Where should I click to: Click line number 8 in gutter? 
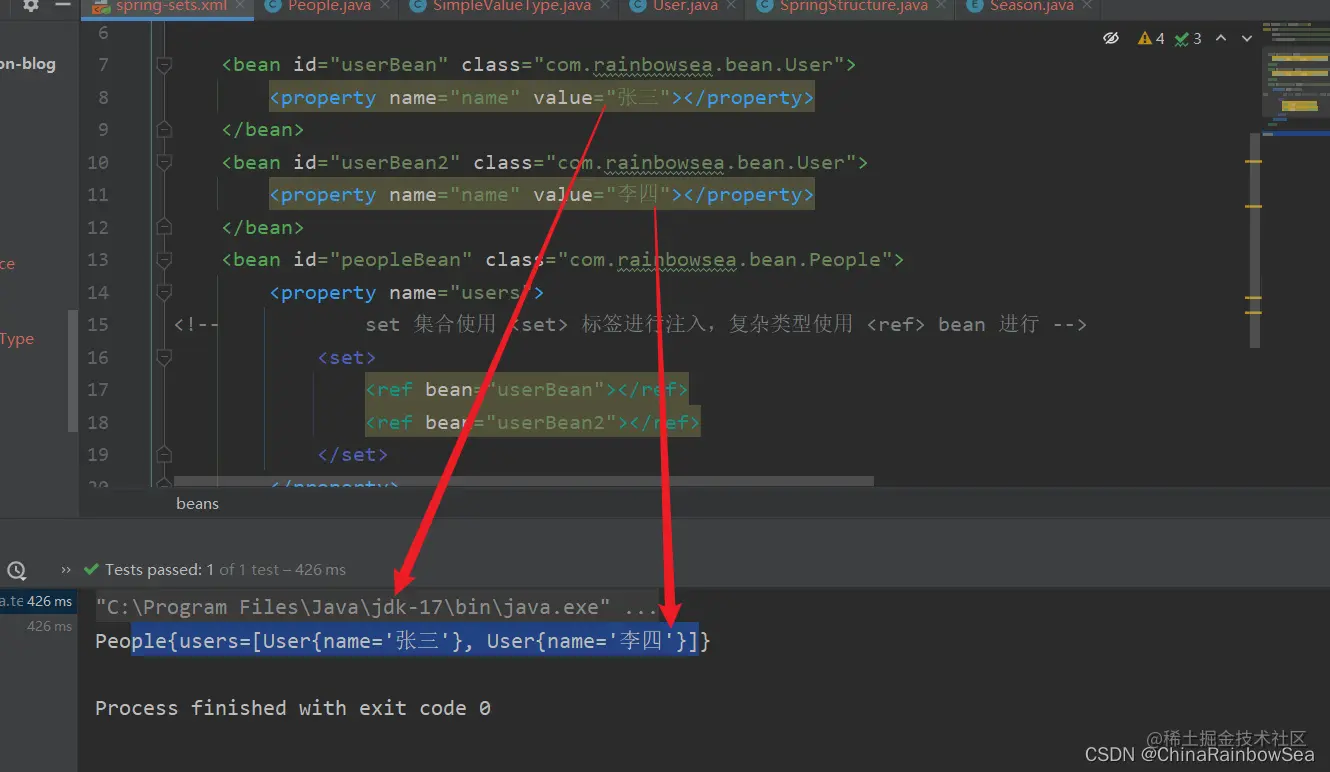click(104, 98)
